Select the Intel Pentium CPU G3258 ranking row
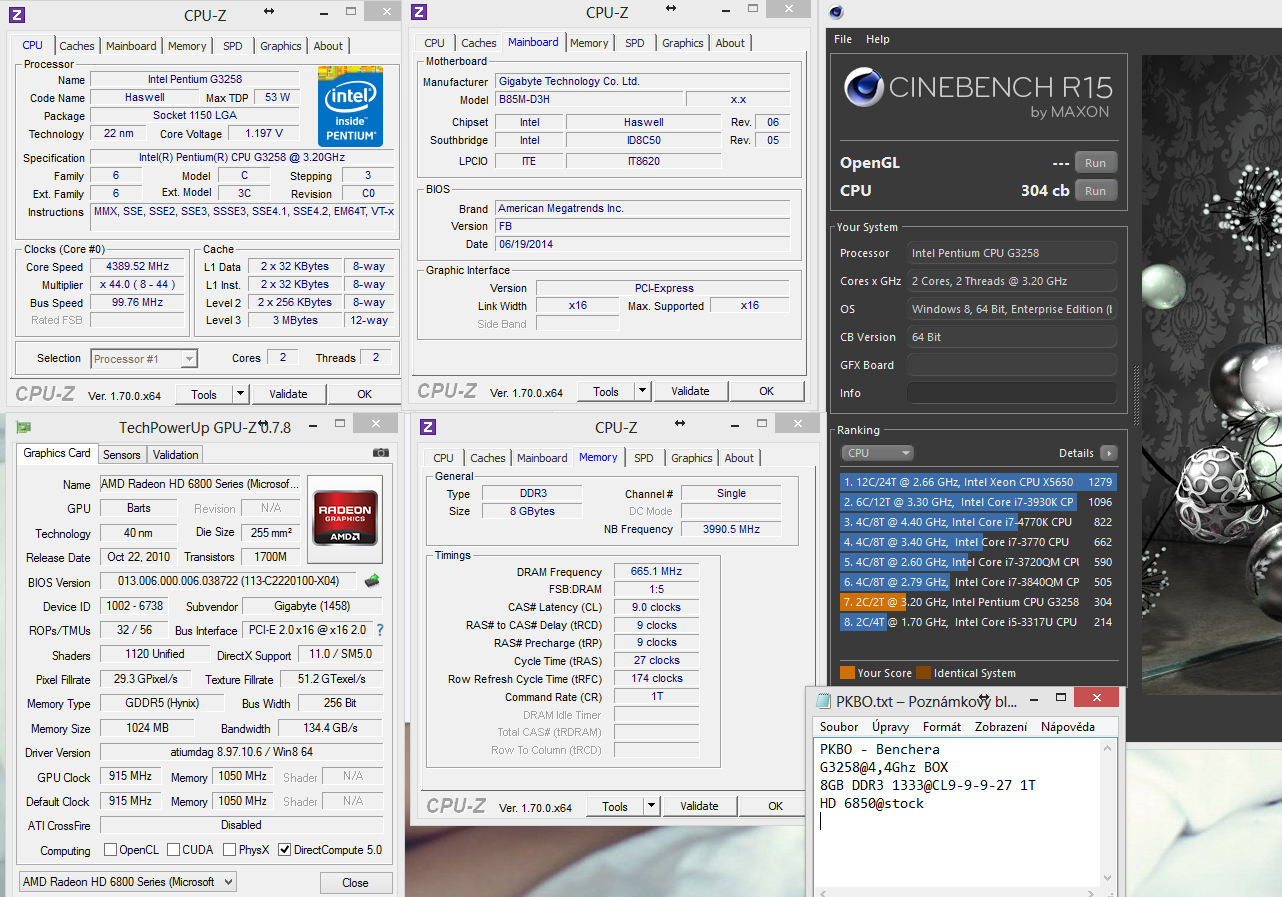This screenshot has width=1282, height=897. pyautogui.click(x=977, y=602)
